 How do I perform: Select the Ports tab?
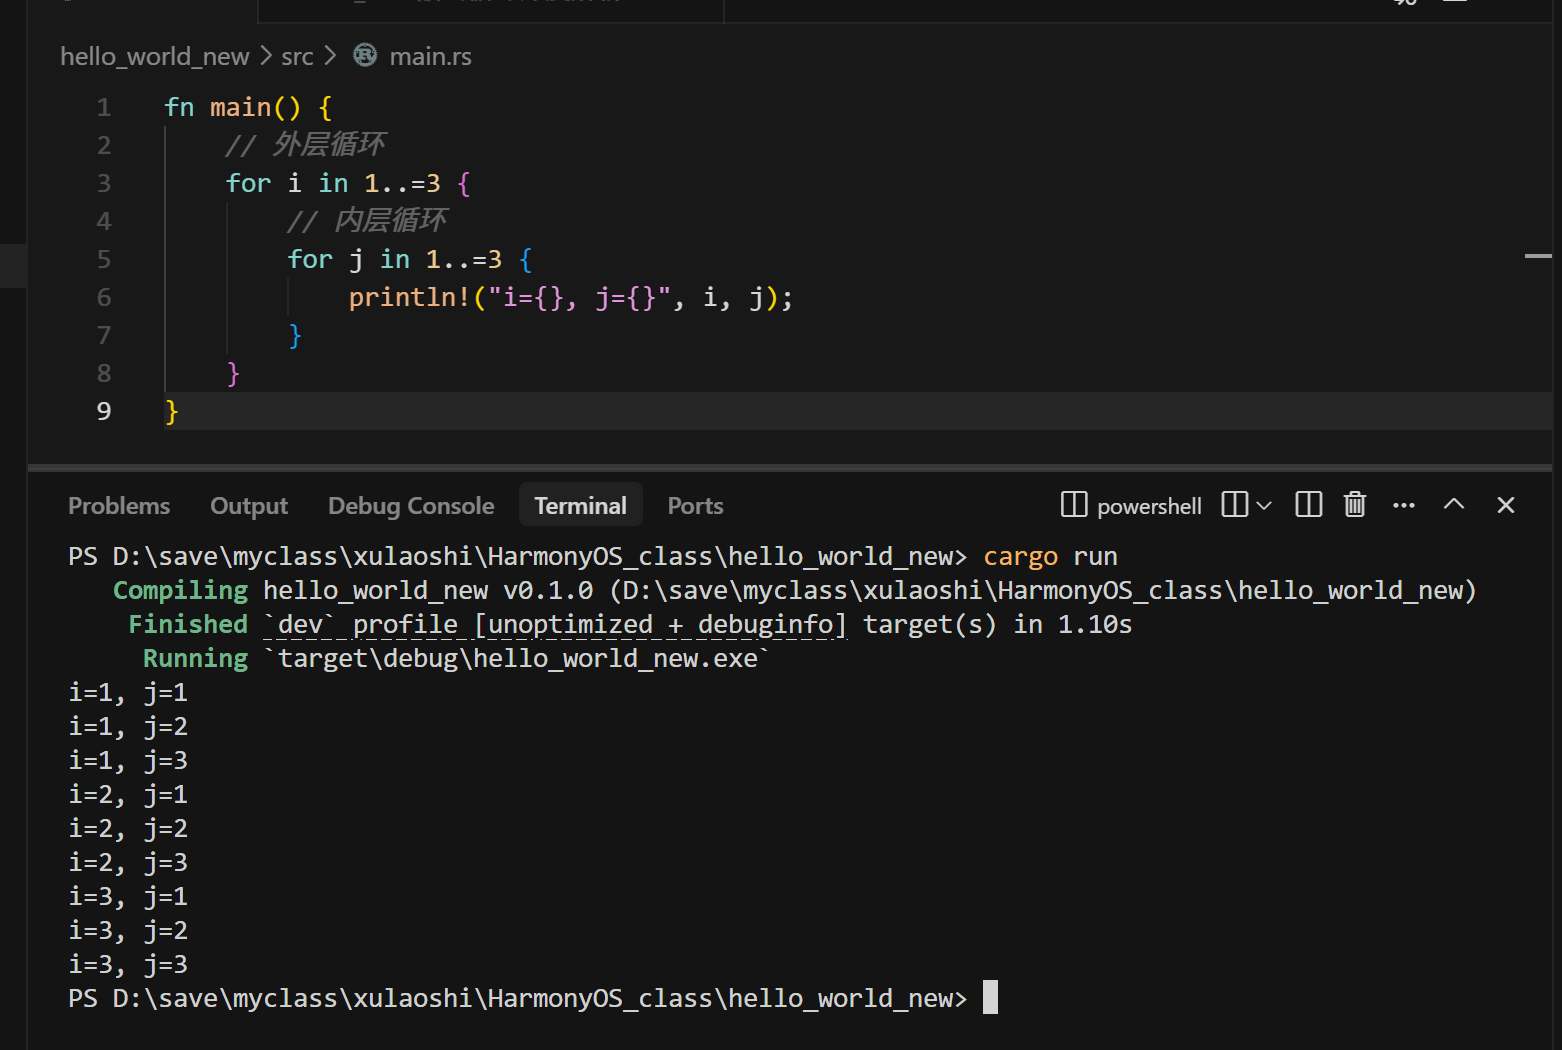(695, 506)
